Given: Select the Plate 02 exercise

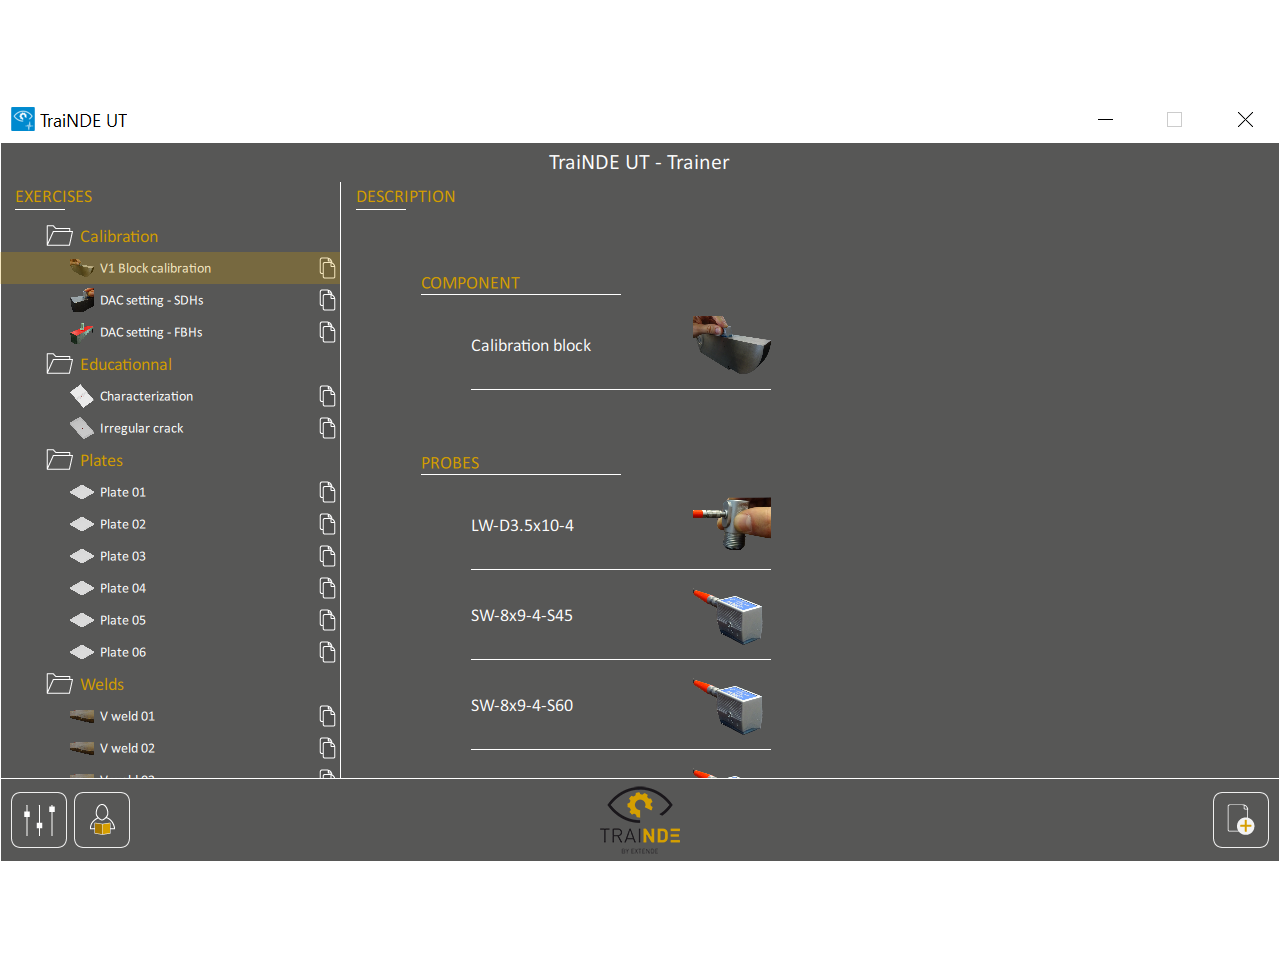Looking at the screenshot, I should tap(170, 524).
